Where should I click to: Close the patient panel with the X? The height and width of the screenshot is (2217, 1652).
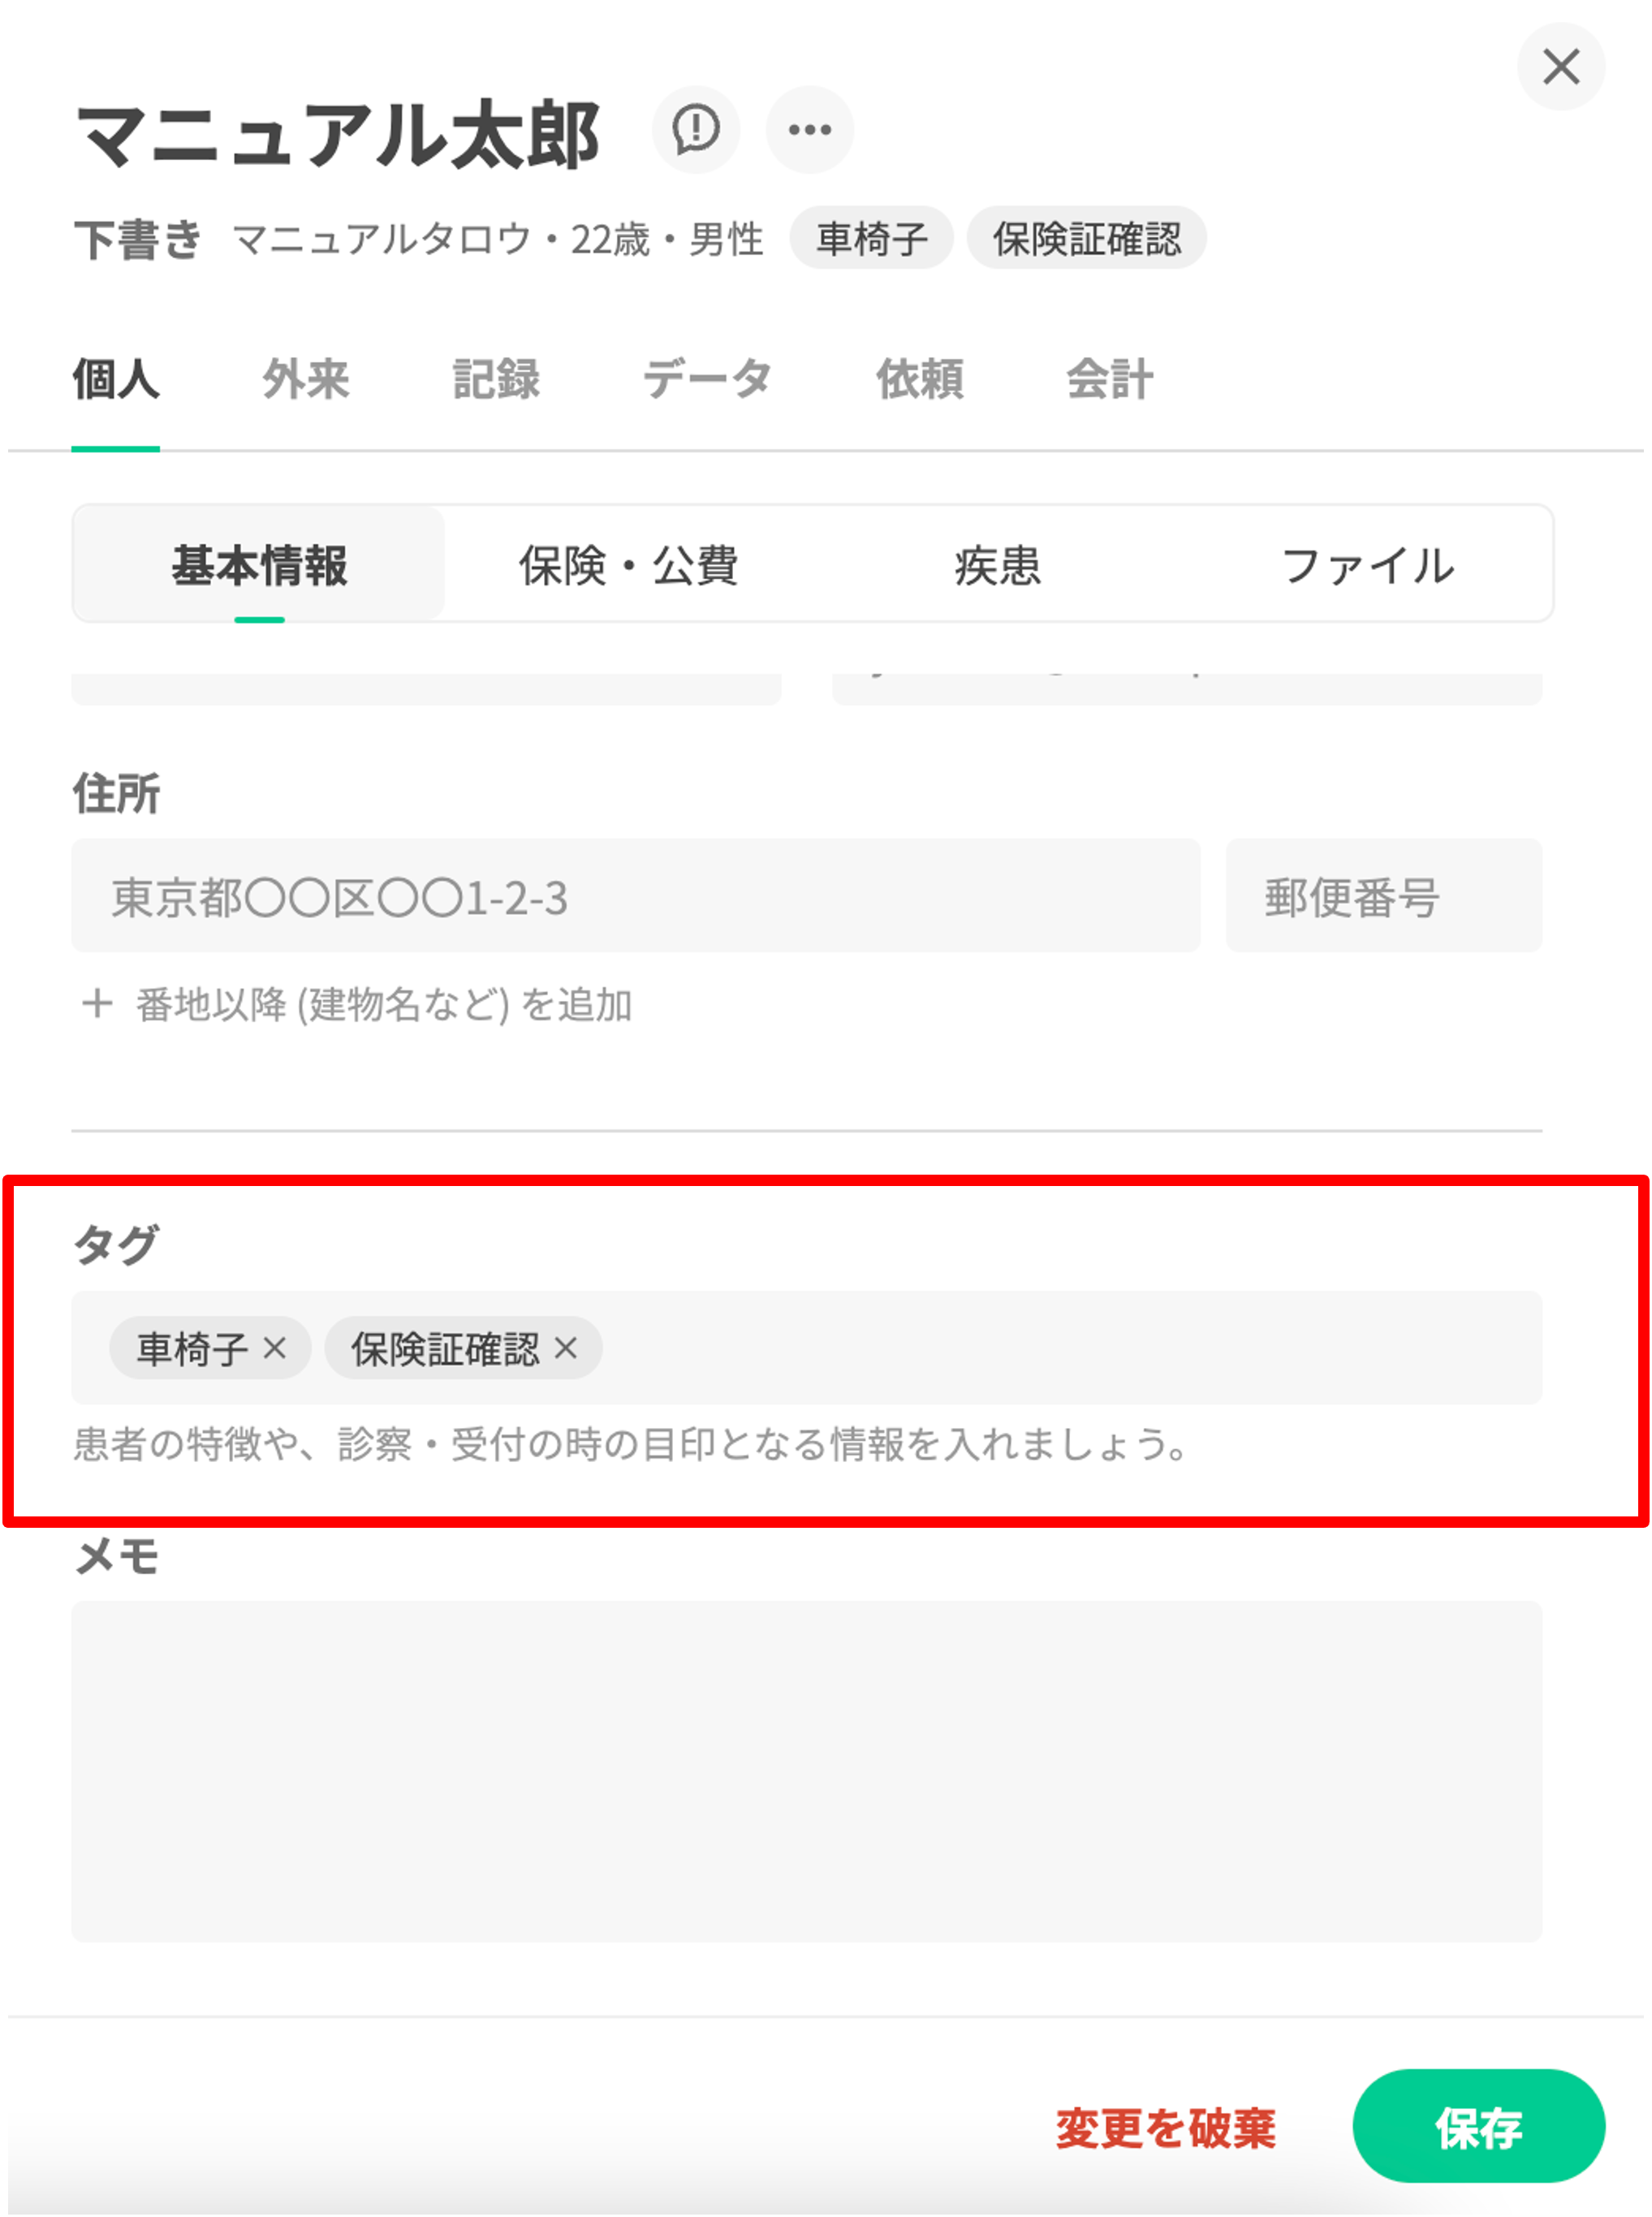(1560, 67)
